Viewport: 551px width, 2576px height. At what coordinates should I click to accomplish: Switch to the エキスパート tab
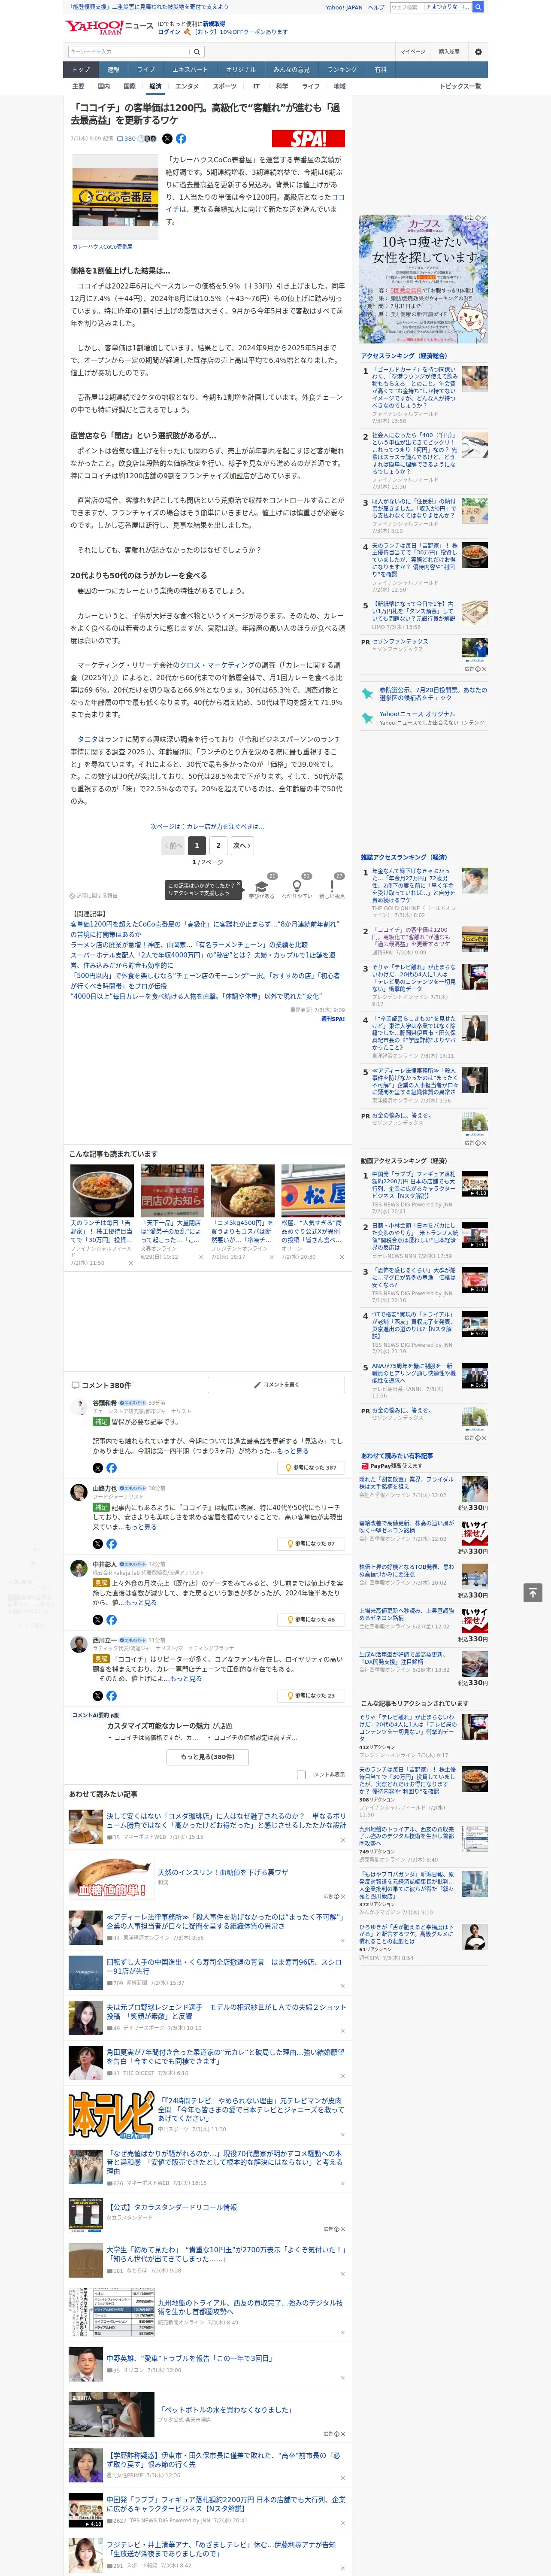(190, 70)
